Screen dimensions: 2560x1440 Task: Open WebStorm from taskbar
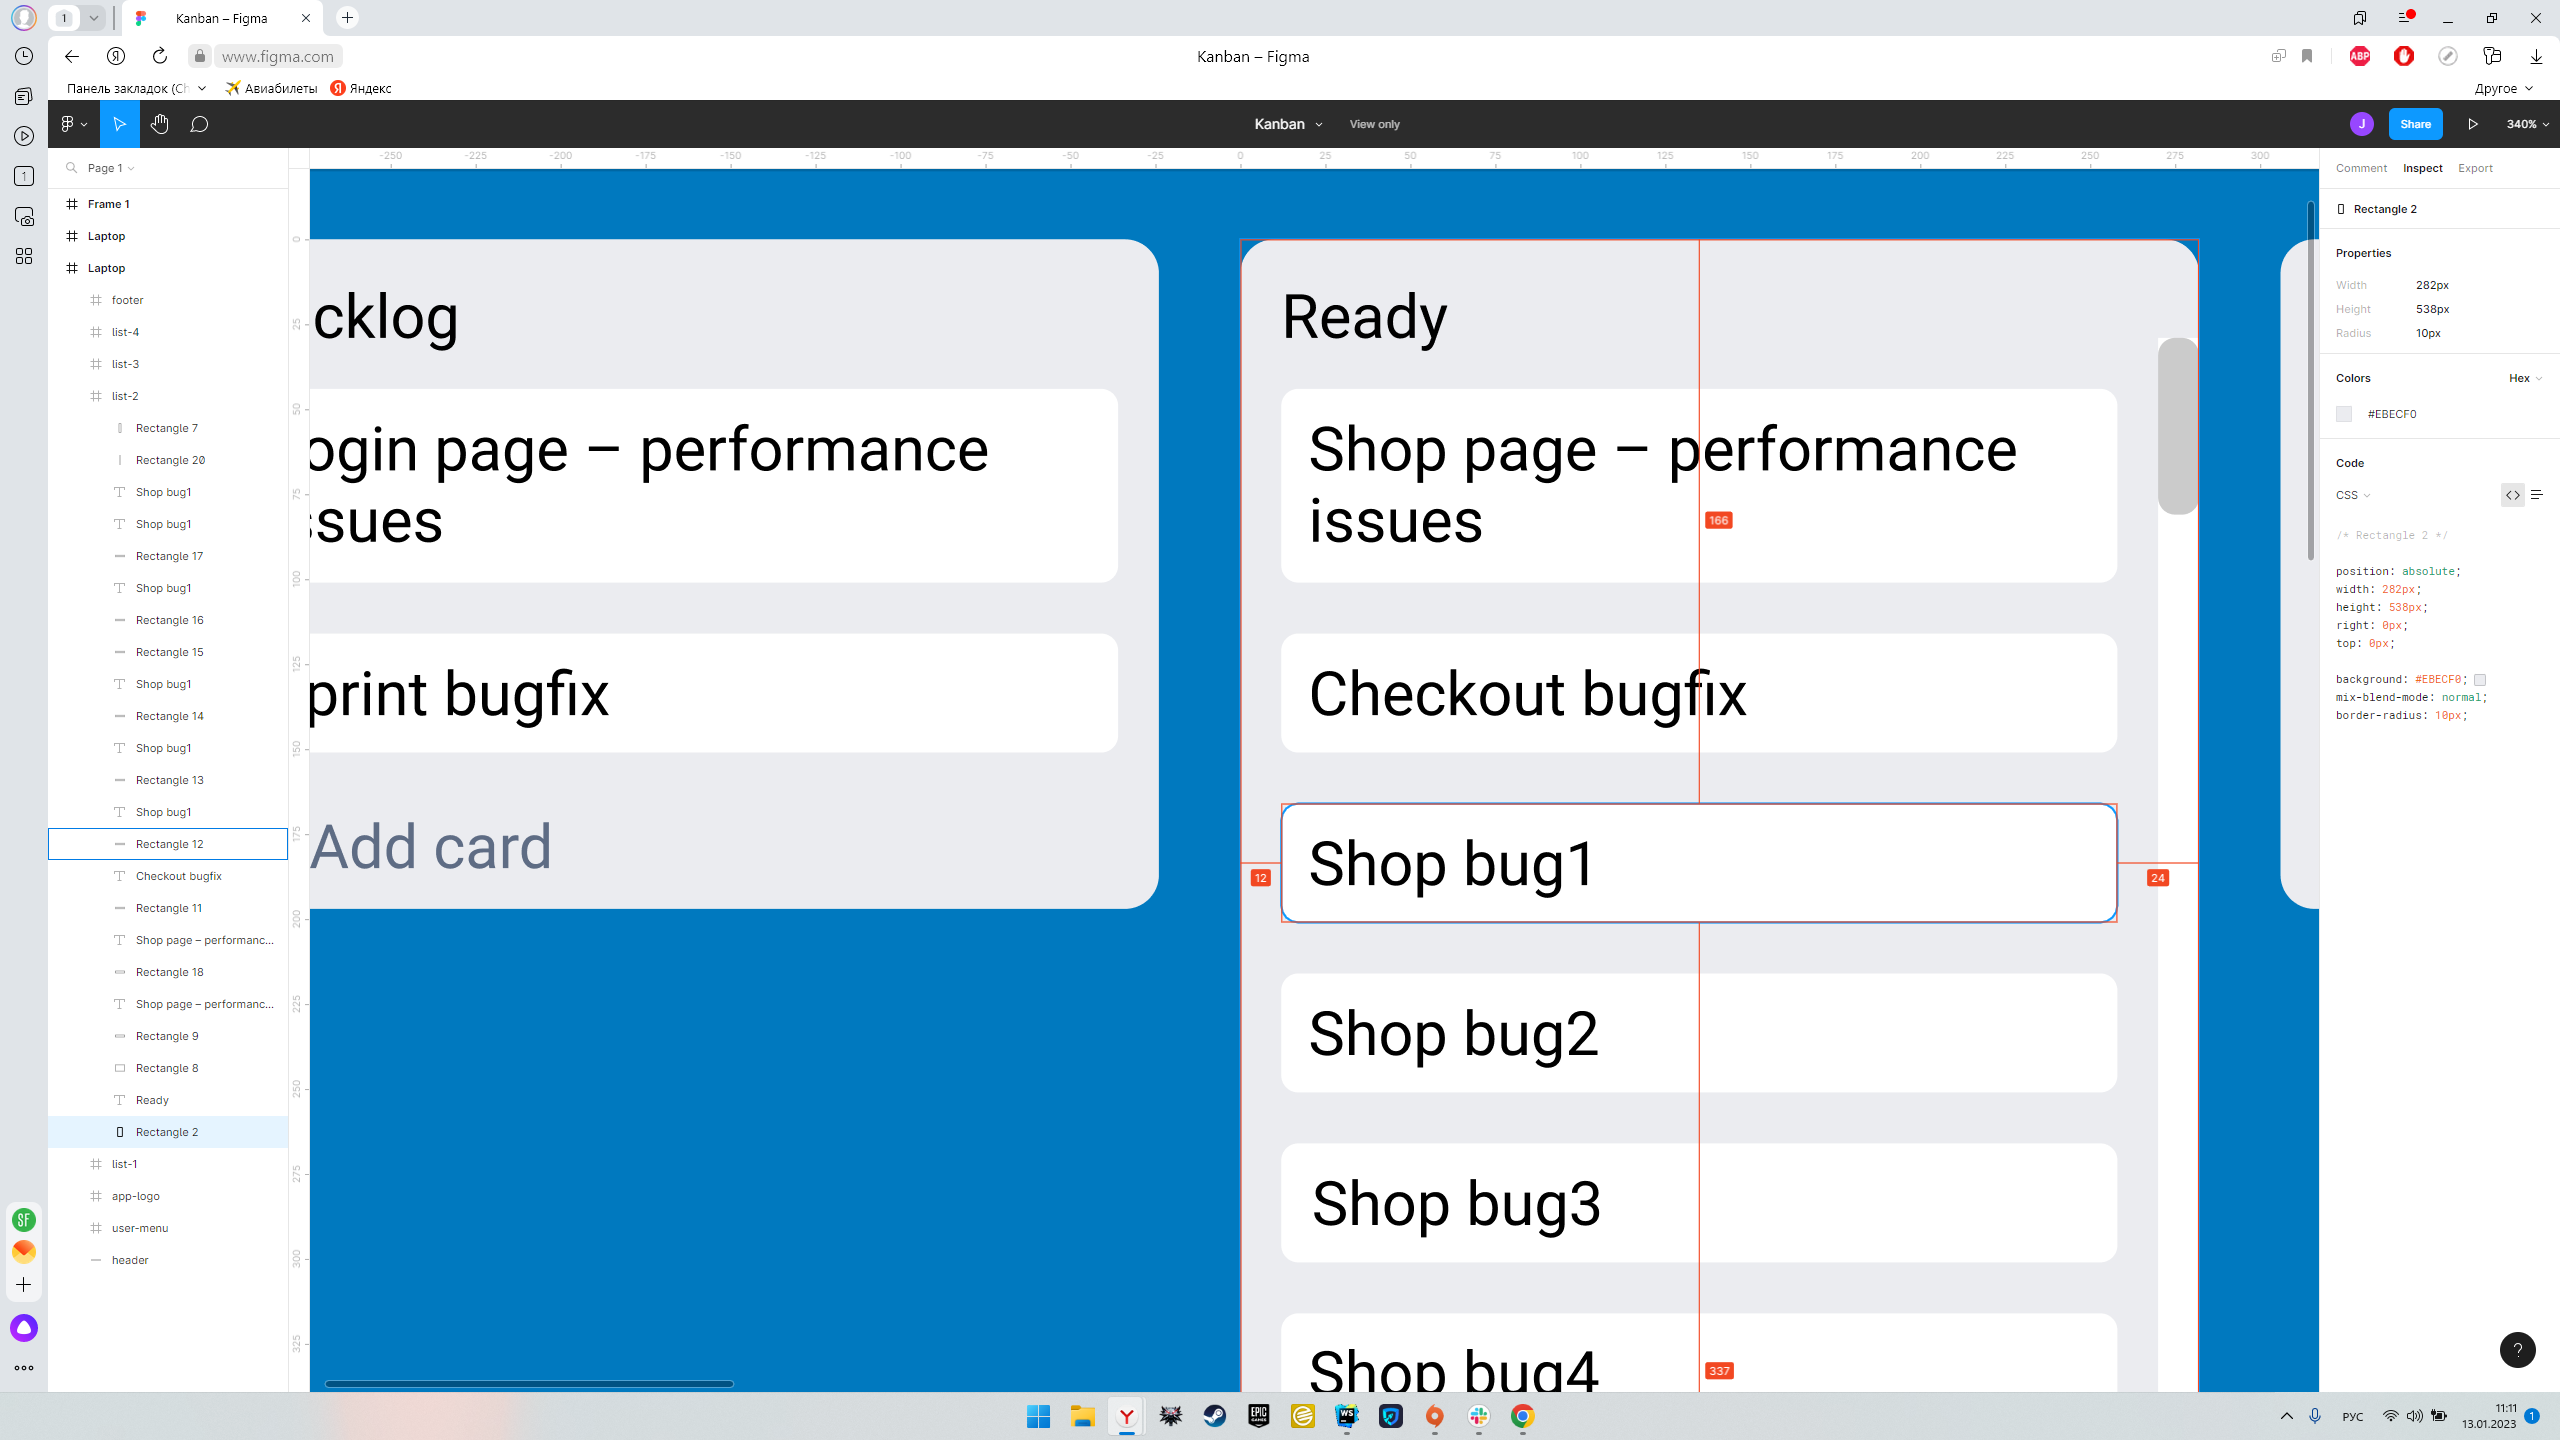[1346, 1416]
